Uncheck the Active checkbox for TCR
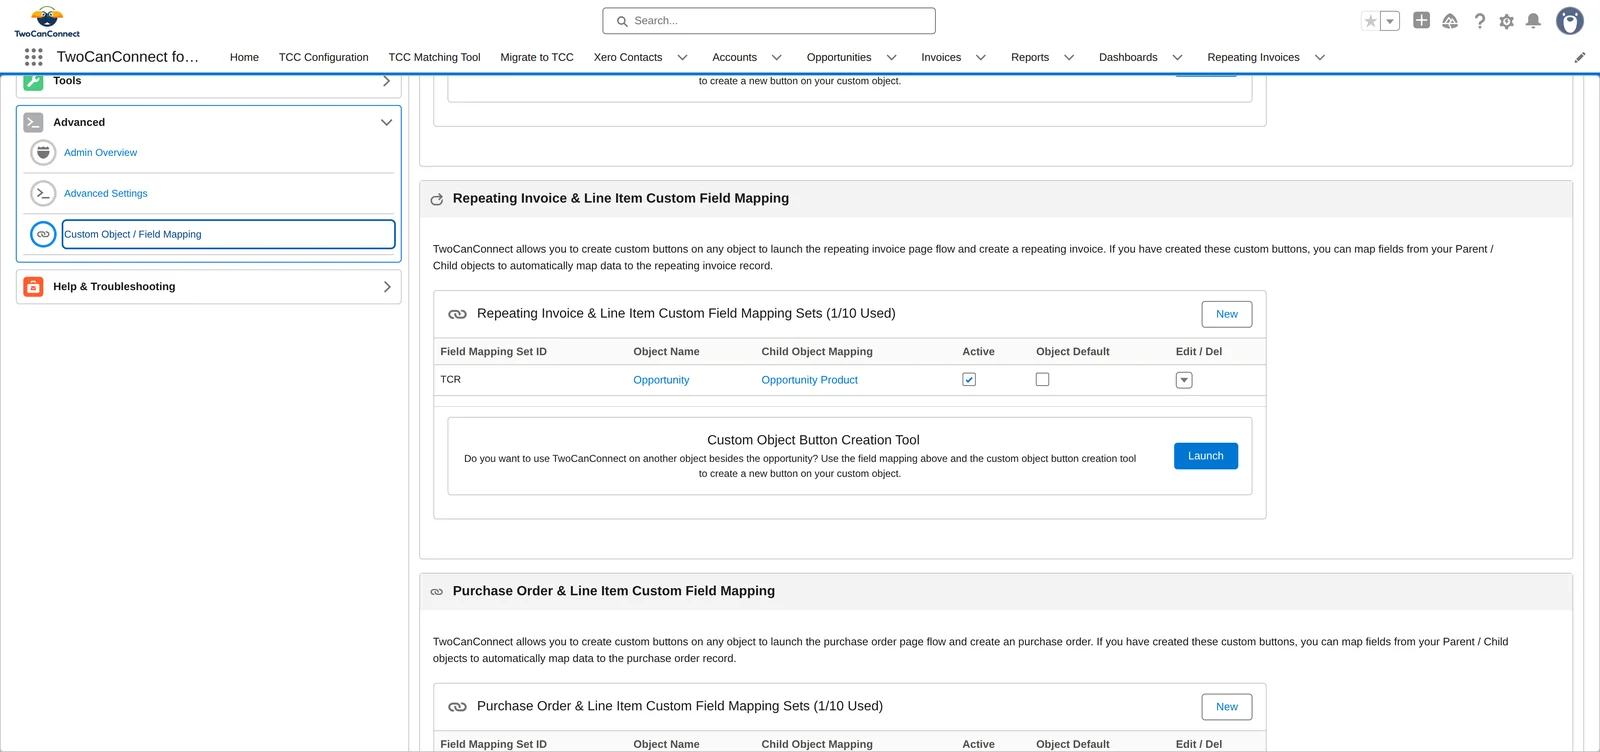 tap(969, 380)
